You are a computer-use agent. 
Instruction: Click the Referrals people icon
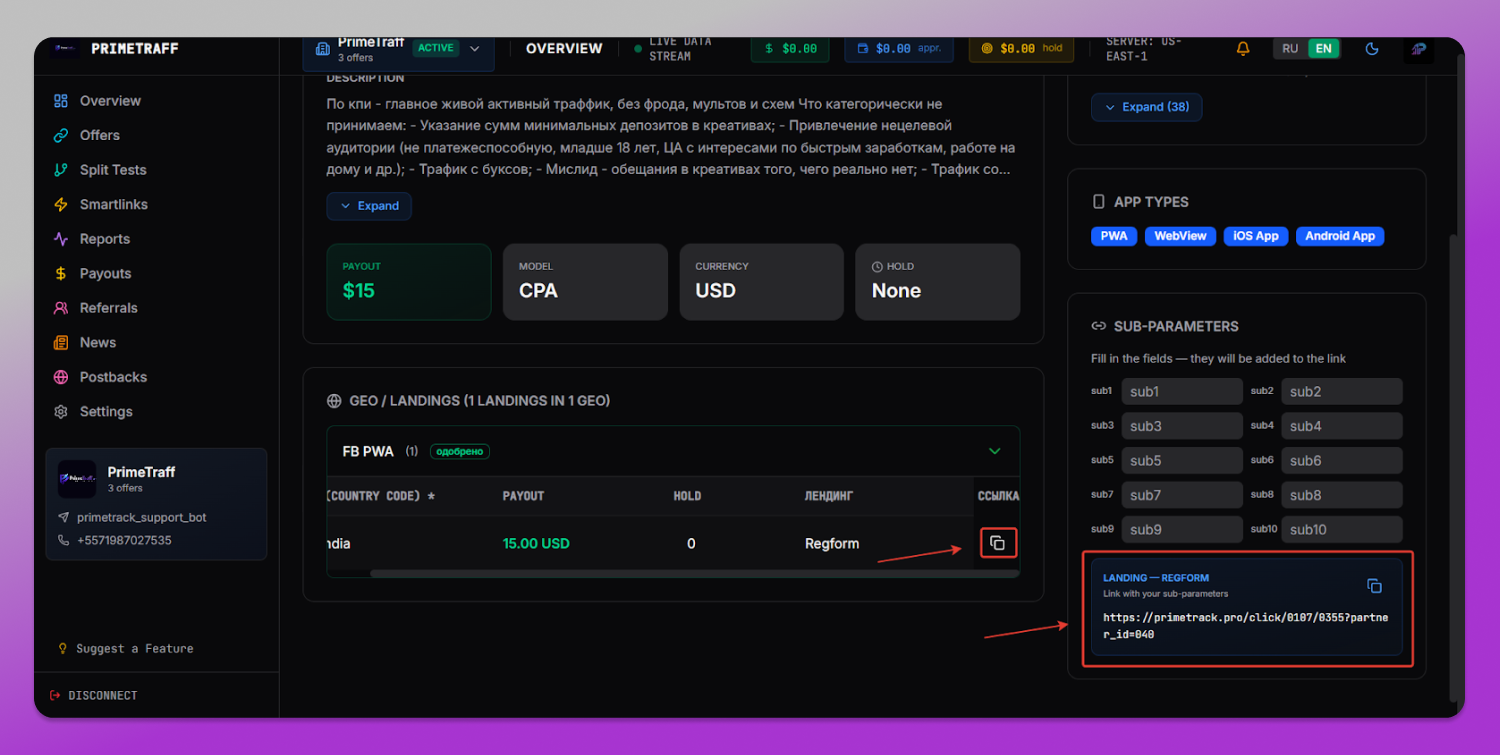pos(61,308)
